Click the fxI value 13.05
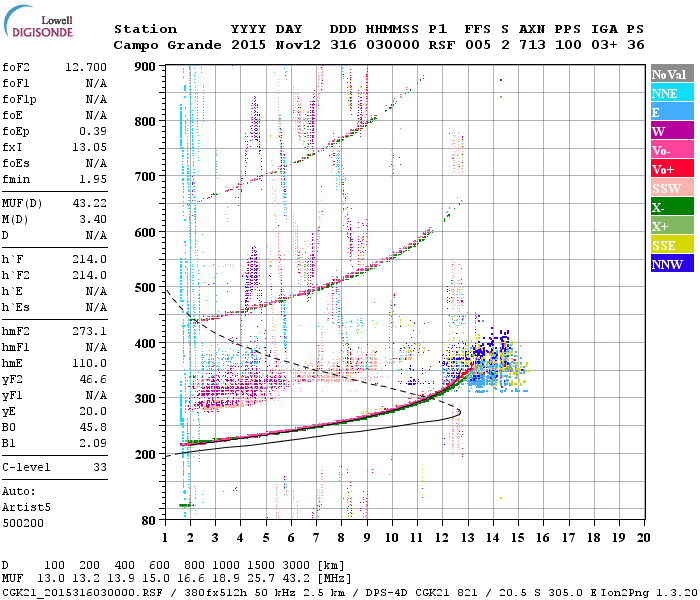Viewport: 700px width, 600px height. click(89, 147)
